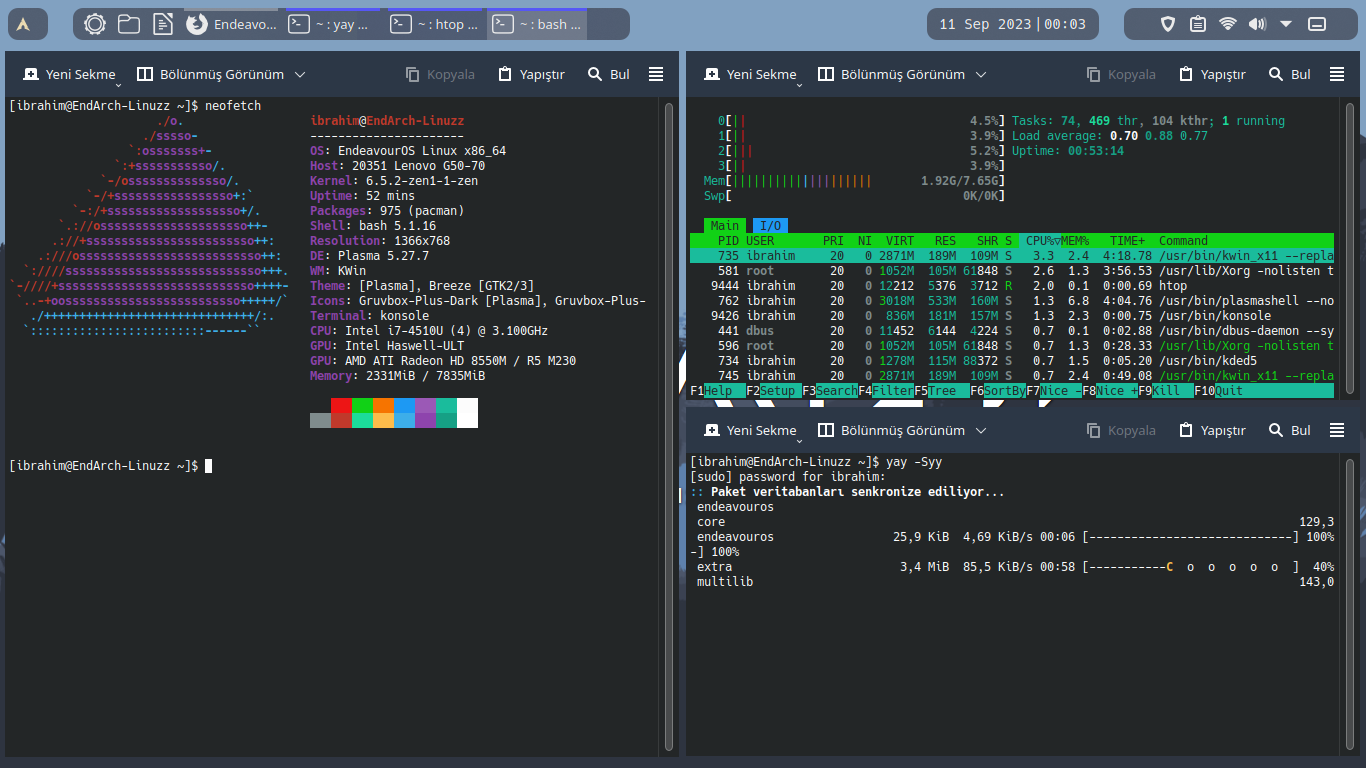The width and height of the screenshot is (1366, 768).
Task: Open hamburger menu in the yay Konsole window
Action: 1337,430
